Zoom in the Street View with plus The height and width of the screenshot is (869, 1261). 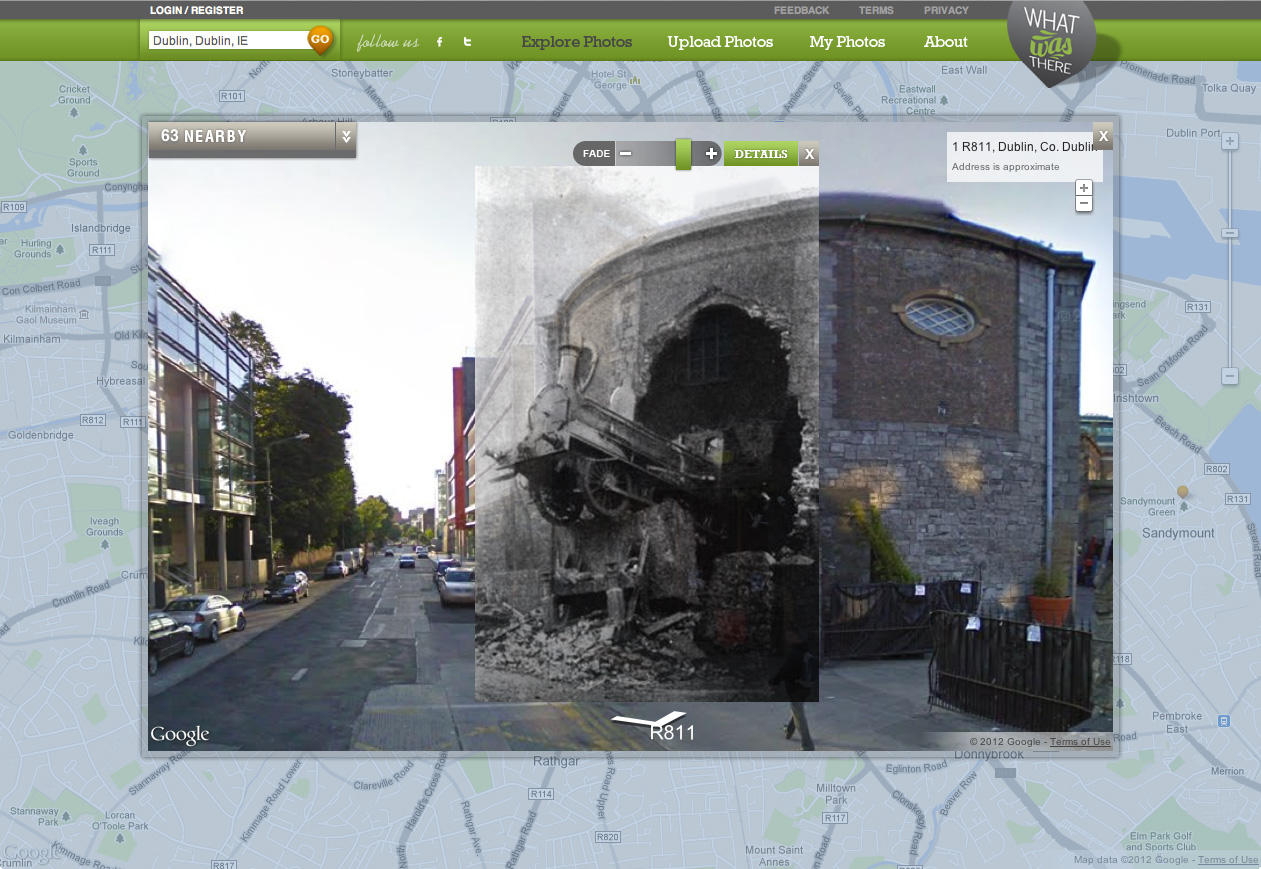[1084, 188]
